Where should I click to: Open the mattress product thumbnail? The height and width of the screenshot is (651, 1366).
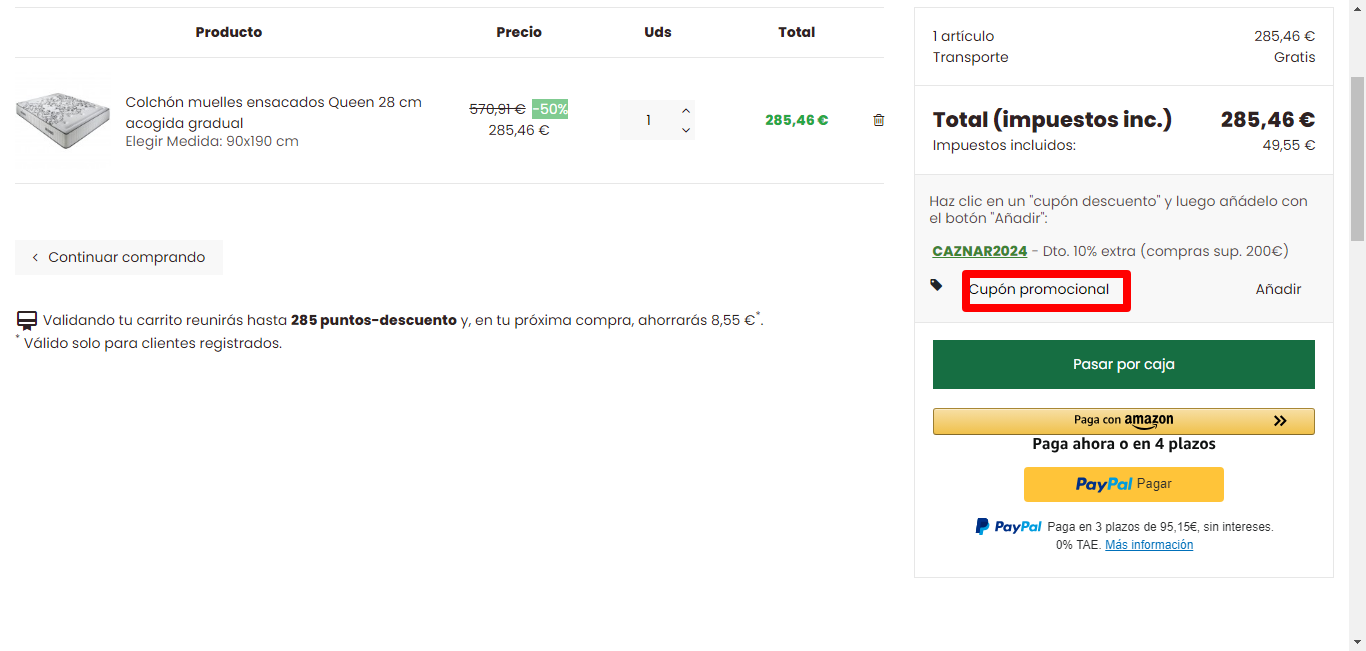click(x=62, y=120)
